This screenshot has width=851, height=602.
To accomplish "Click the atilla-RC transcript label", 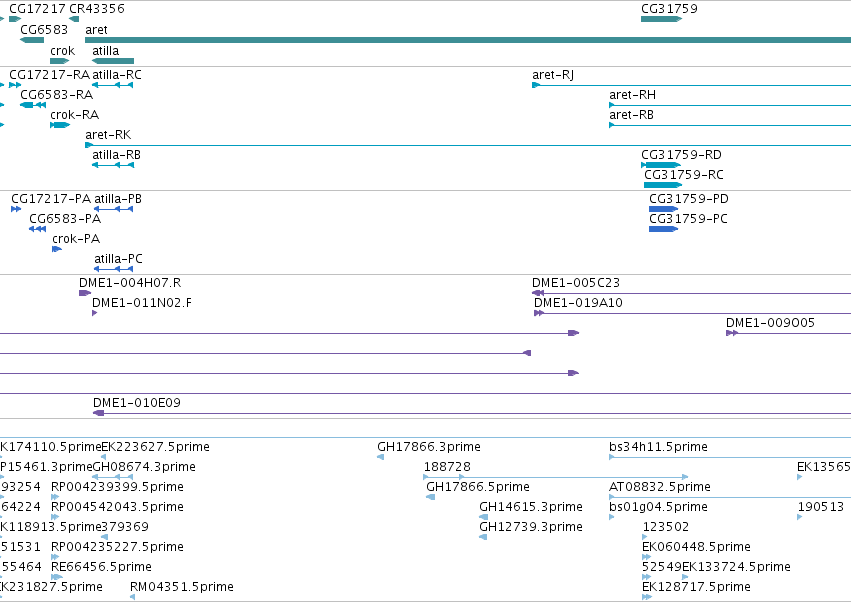I will click(117, 75).
